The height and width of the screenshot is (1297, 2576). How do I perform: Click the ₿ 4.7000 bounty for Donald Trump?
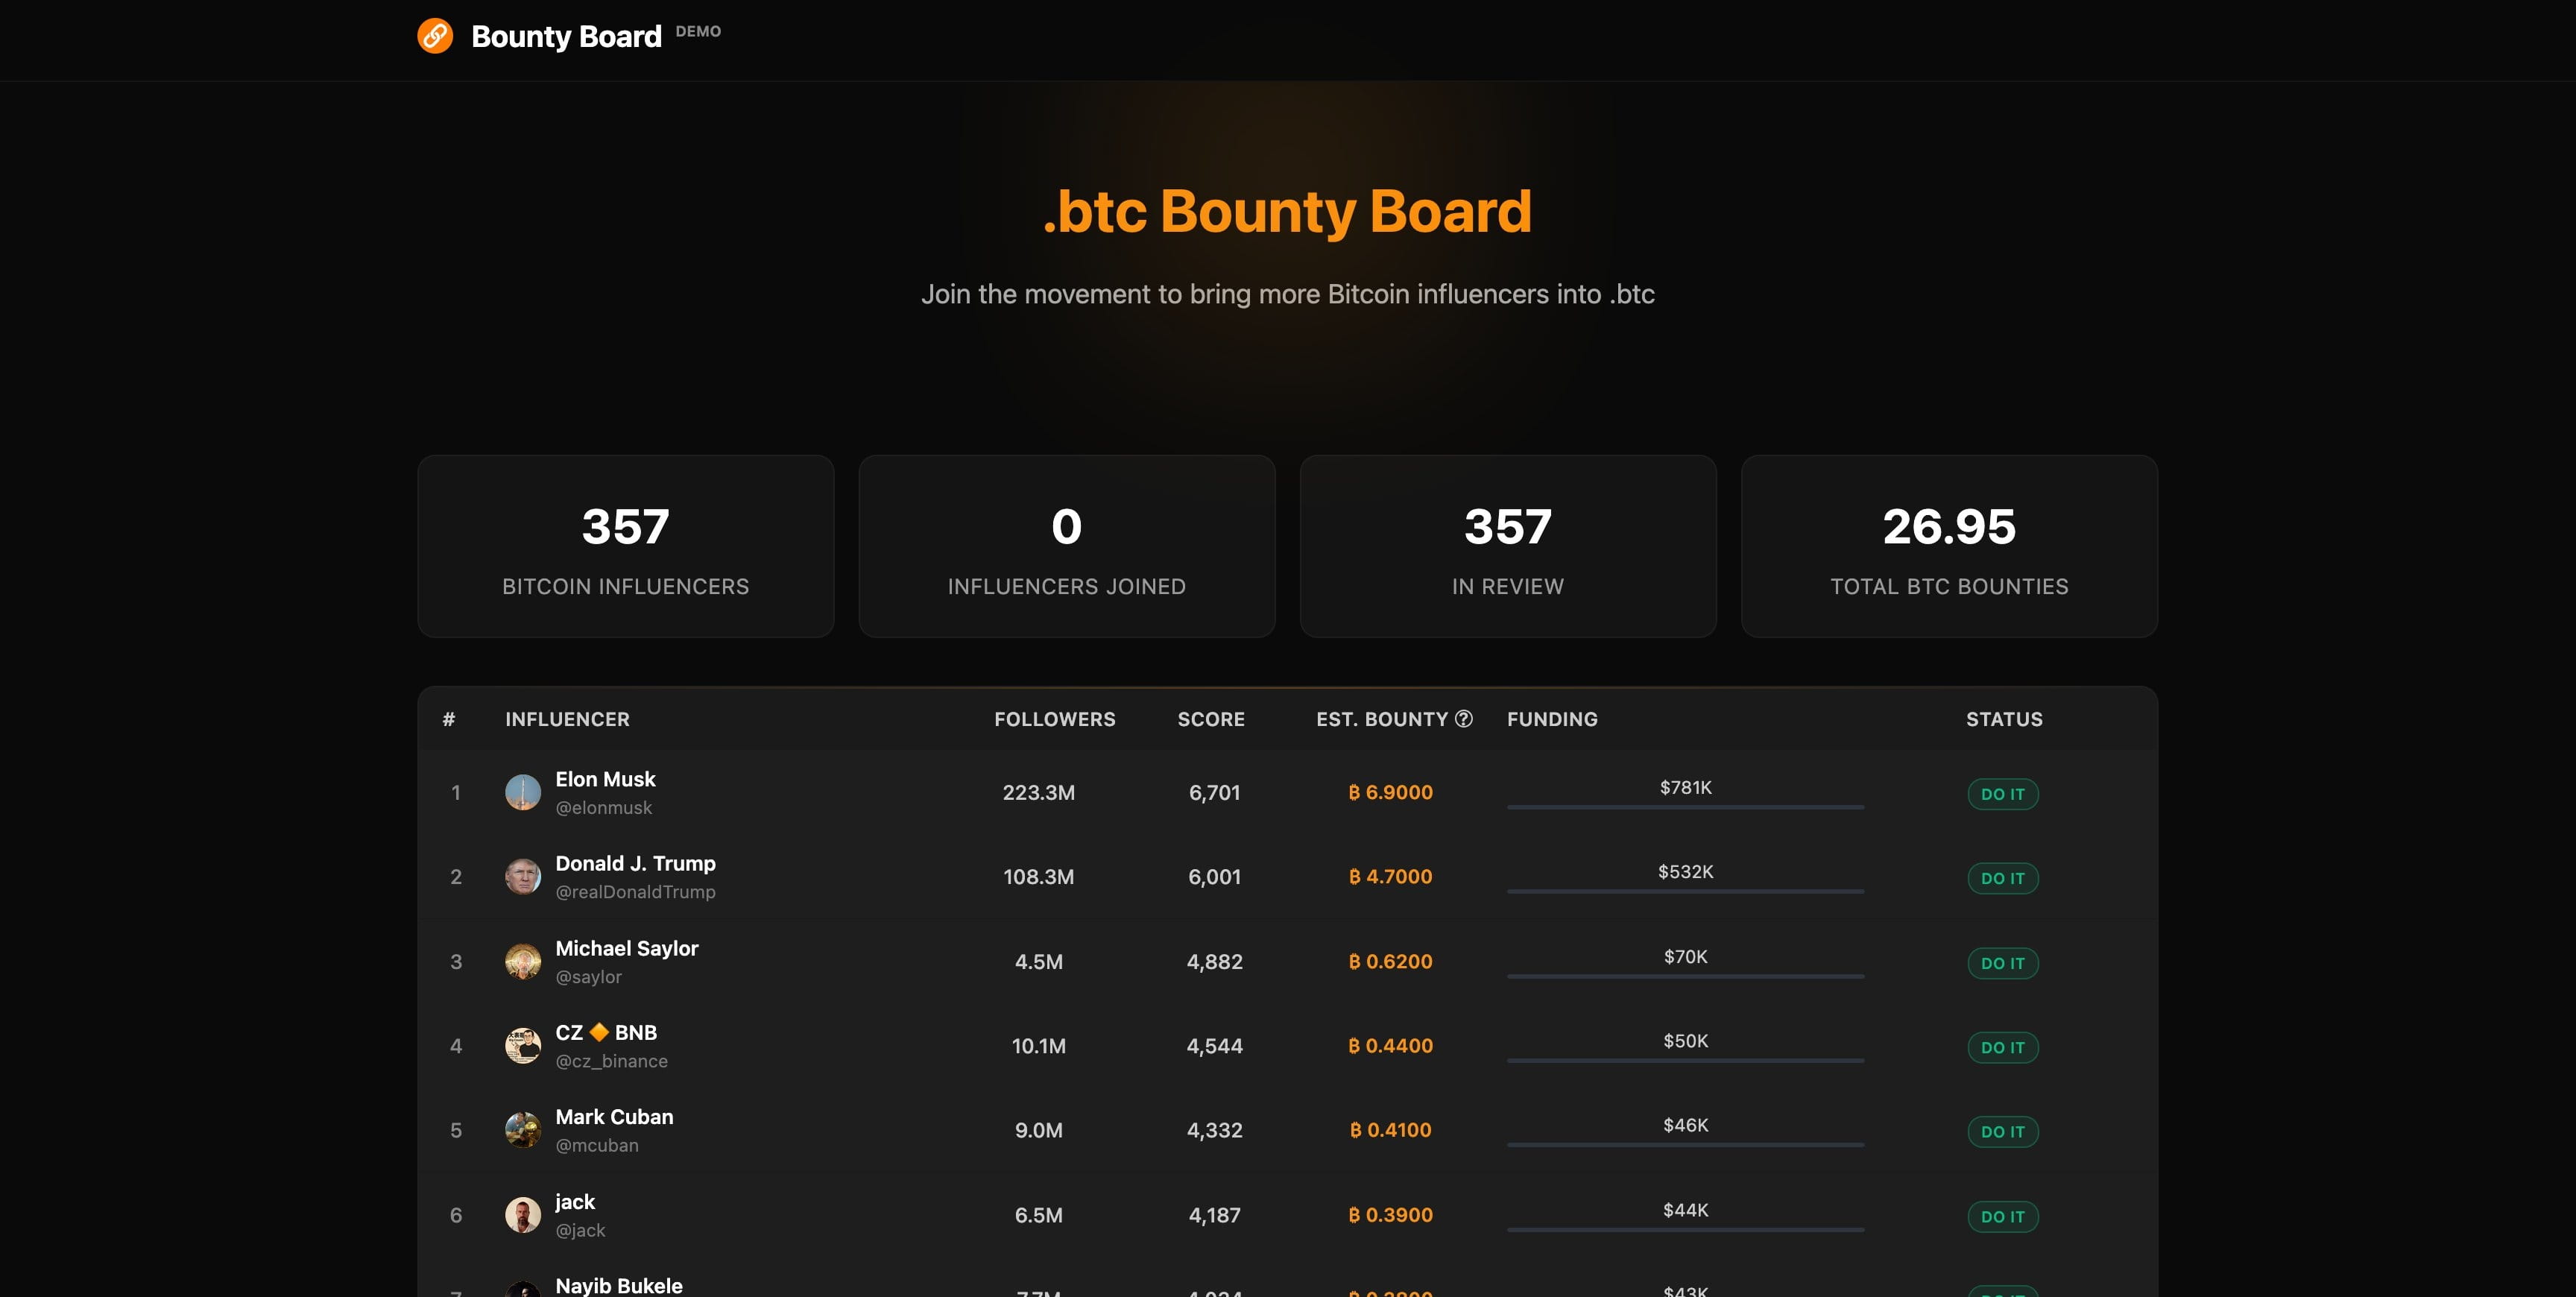[x=1390, y=877]
